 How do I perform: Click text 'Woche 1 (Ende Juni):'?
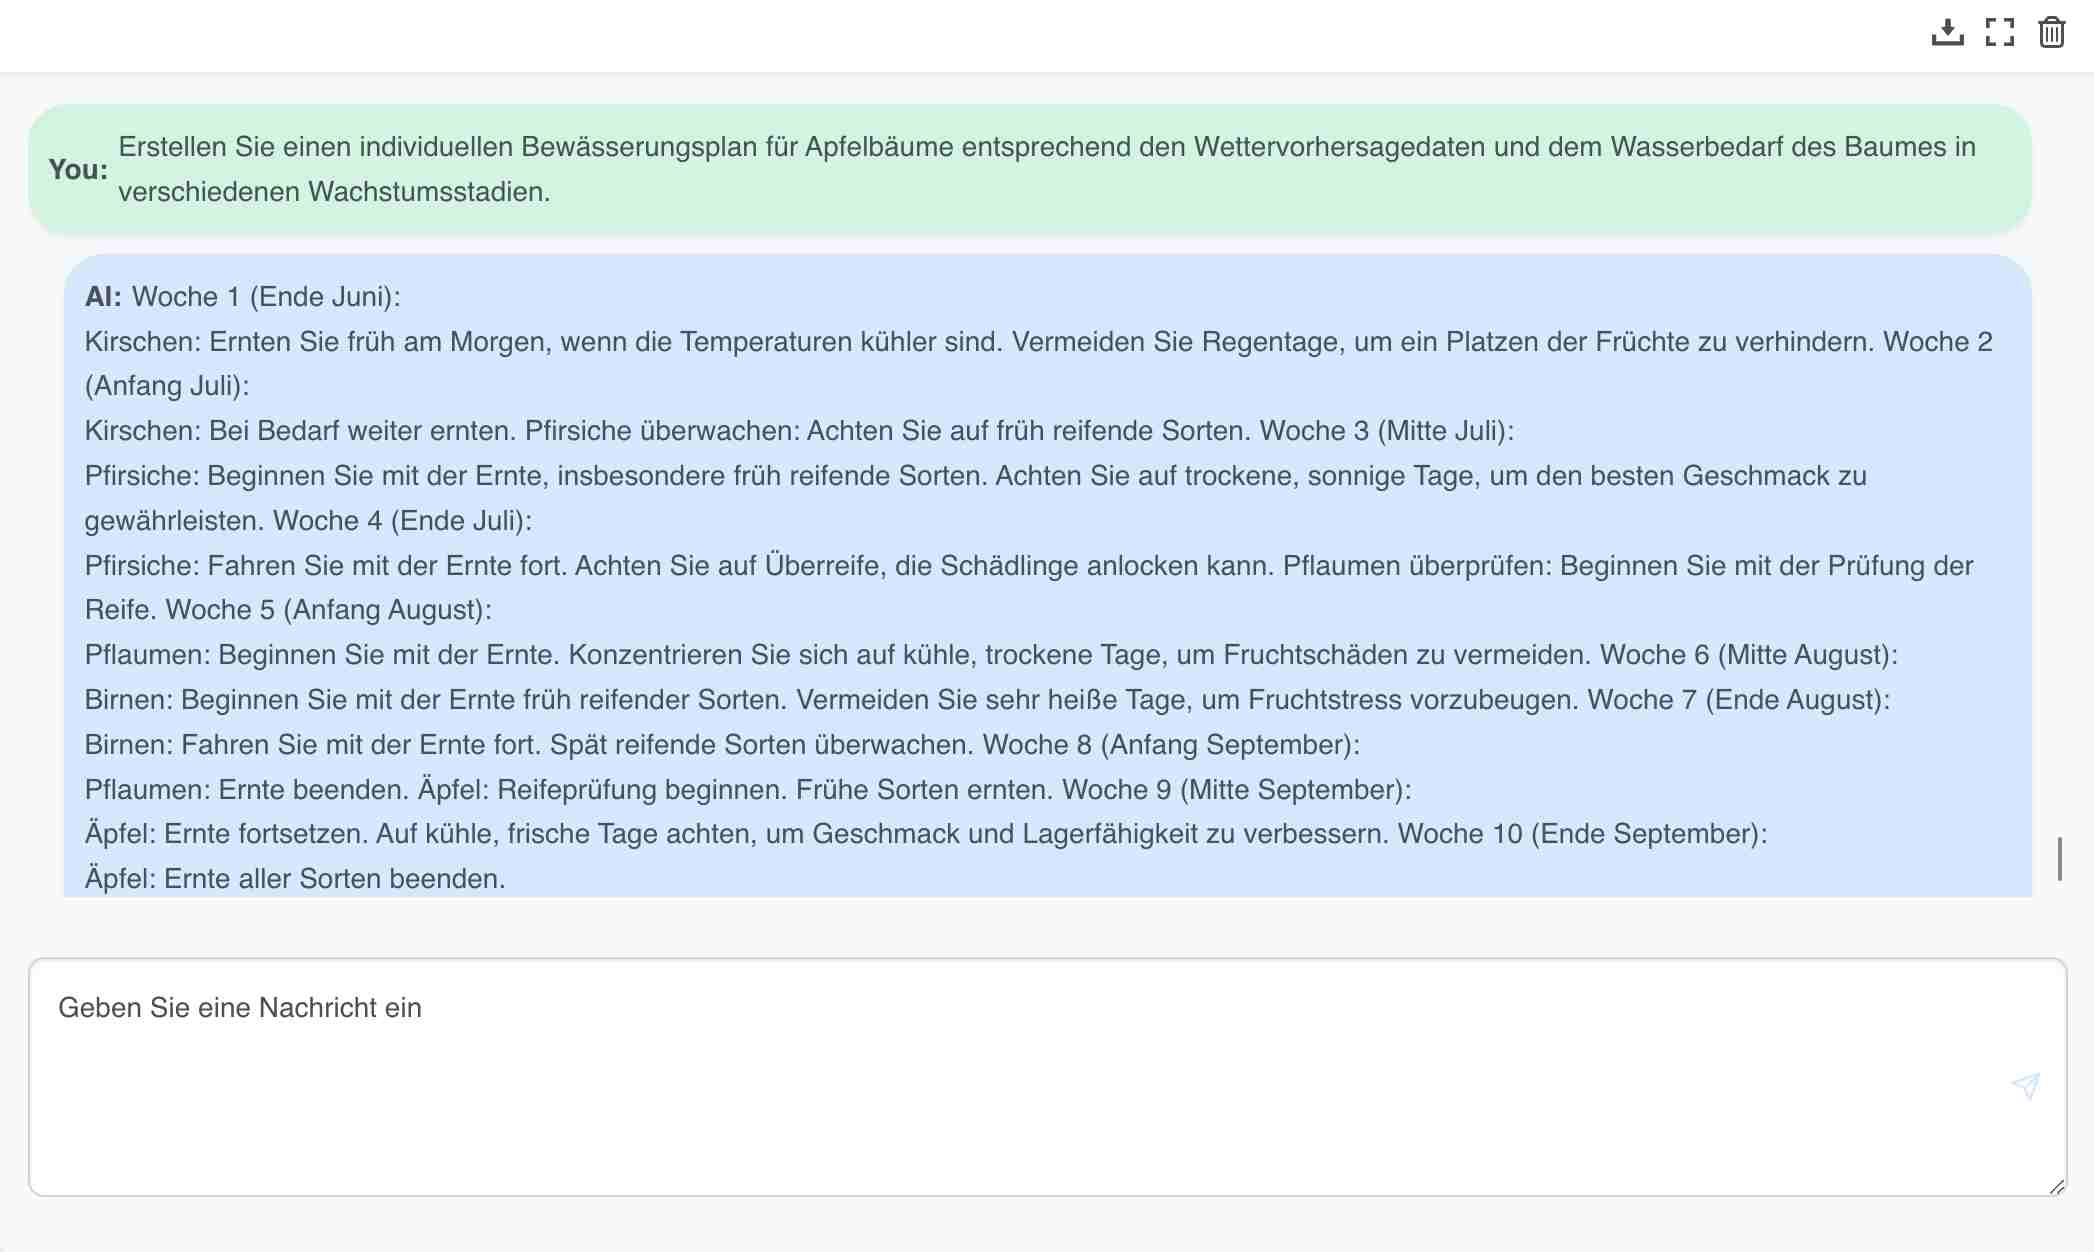[266, 297]
